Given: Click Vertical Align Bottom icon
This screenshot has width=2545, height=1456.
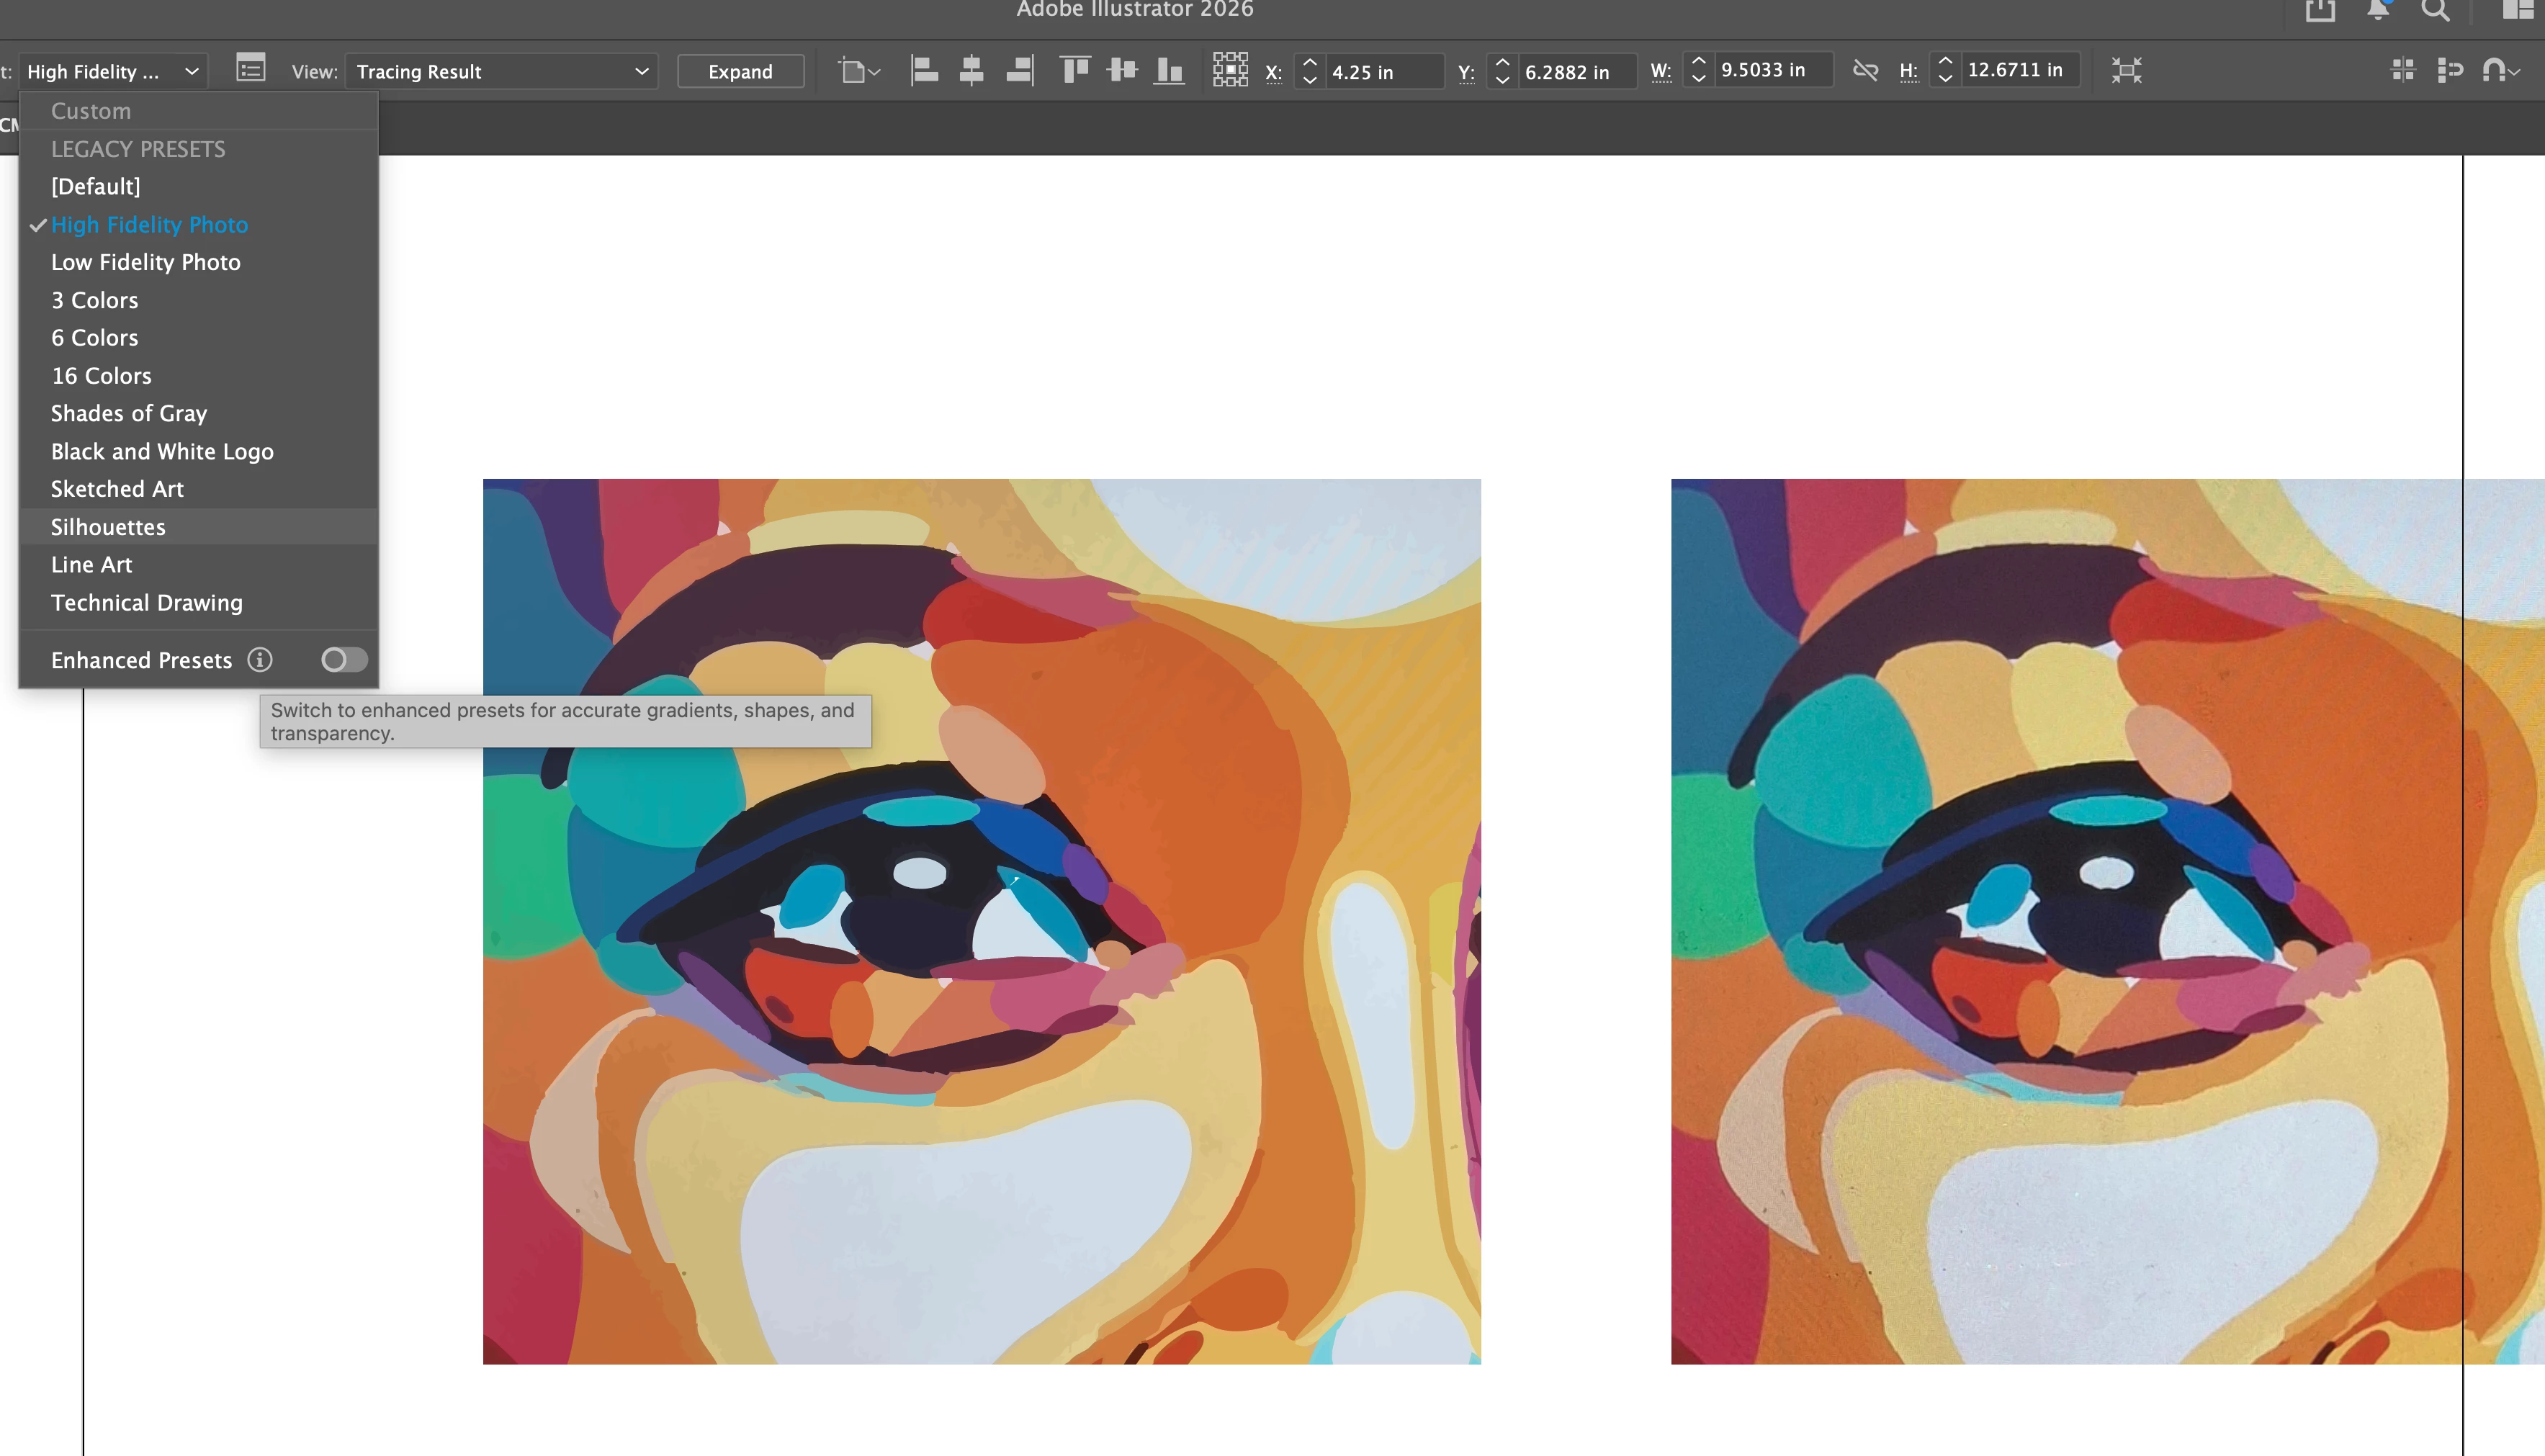Looking at the screenshot, I should pyautogui.click(x=1168, y=70).
